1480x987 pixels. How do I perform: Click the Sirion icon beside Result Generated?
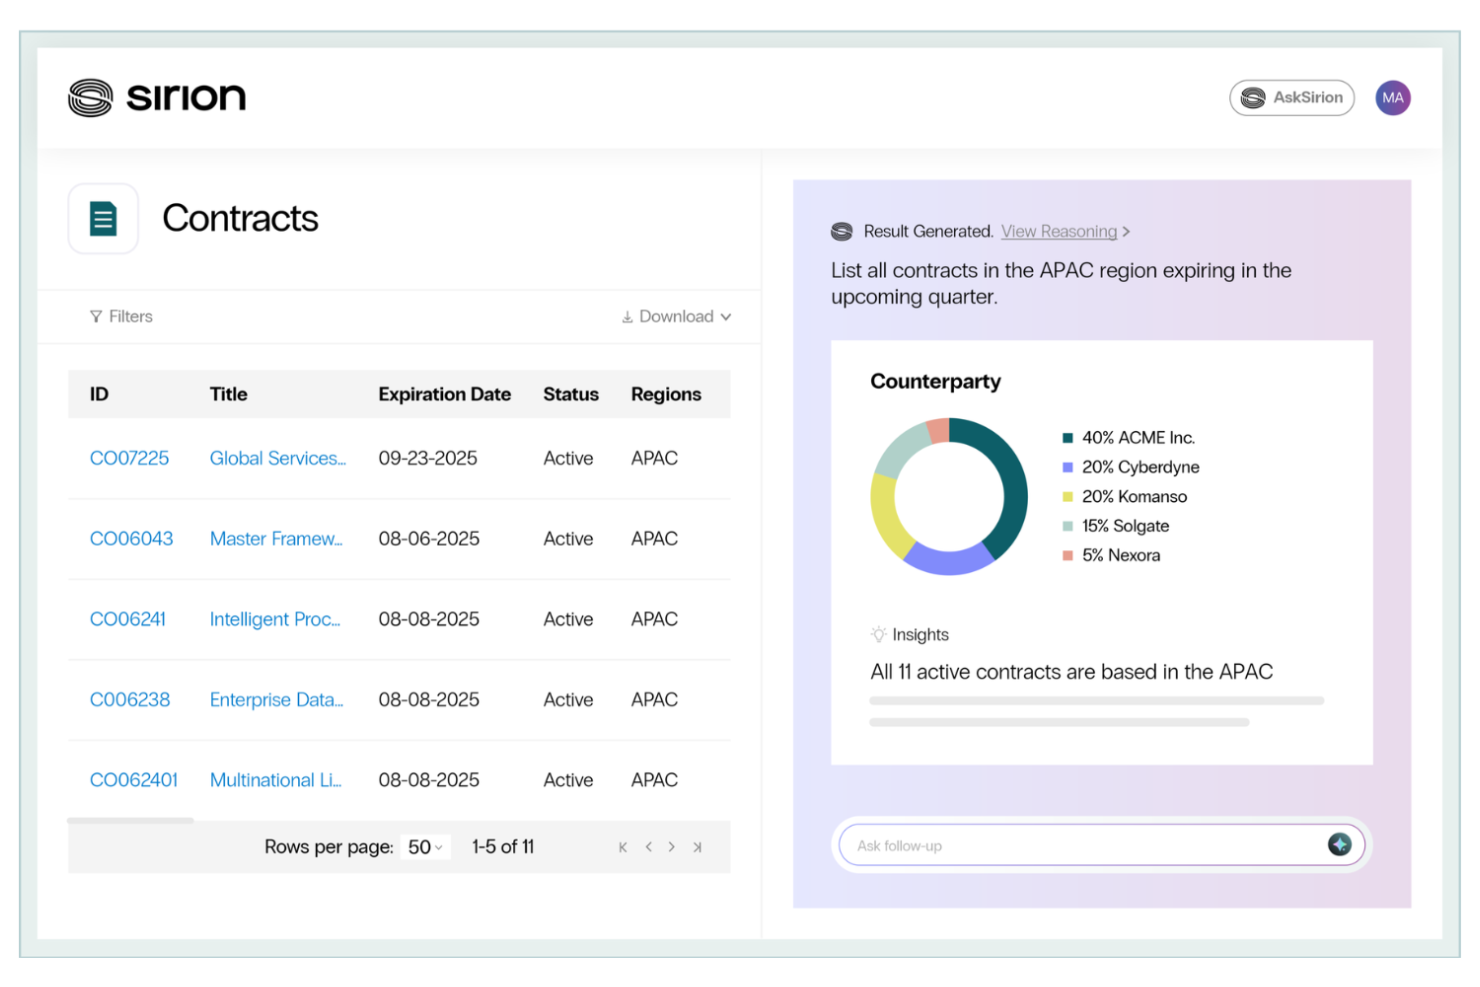841,231
